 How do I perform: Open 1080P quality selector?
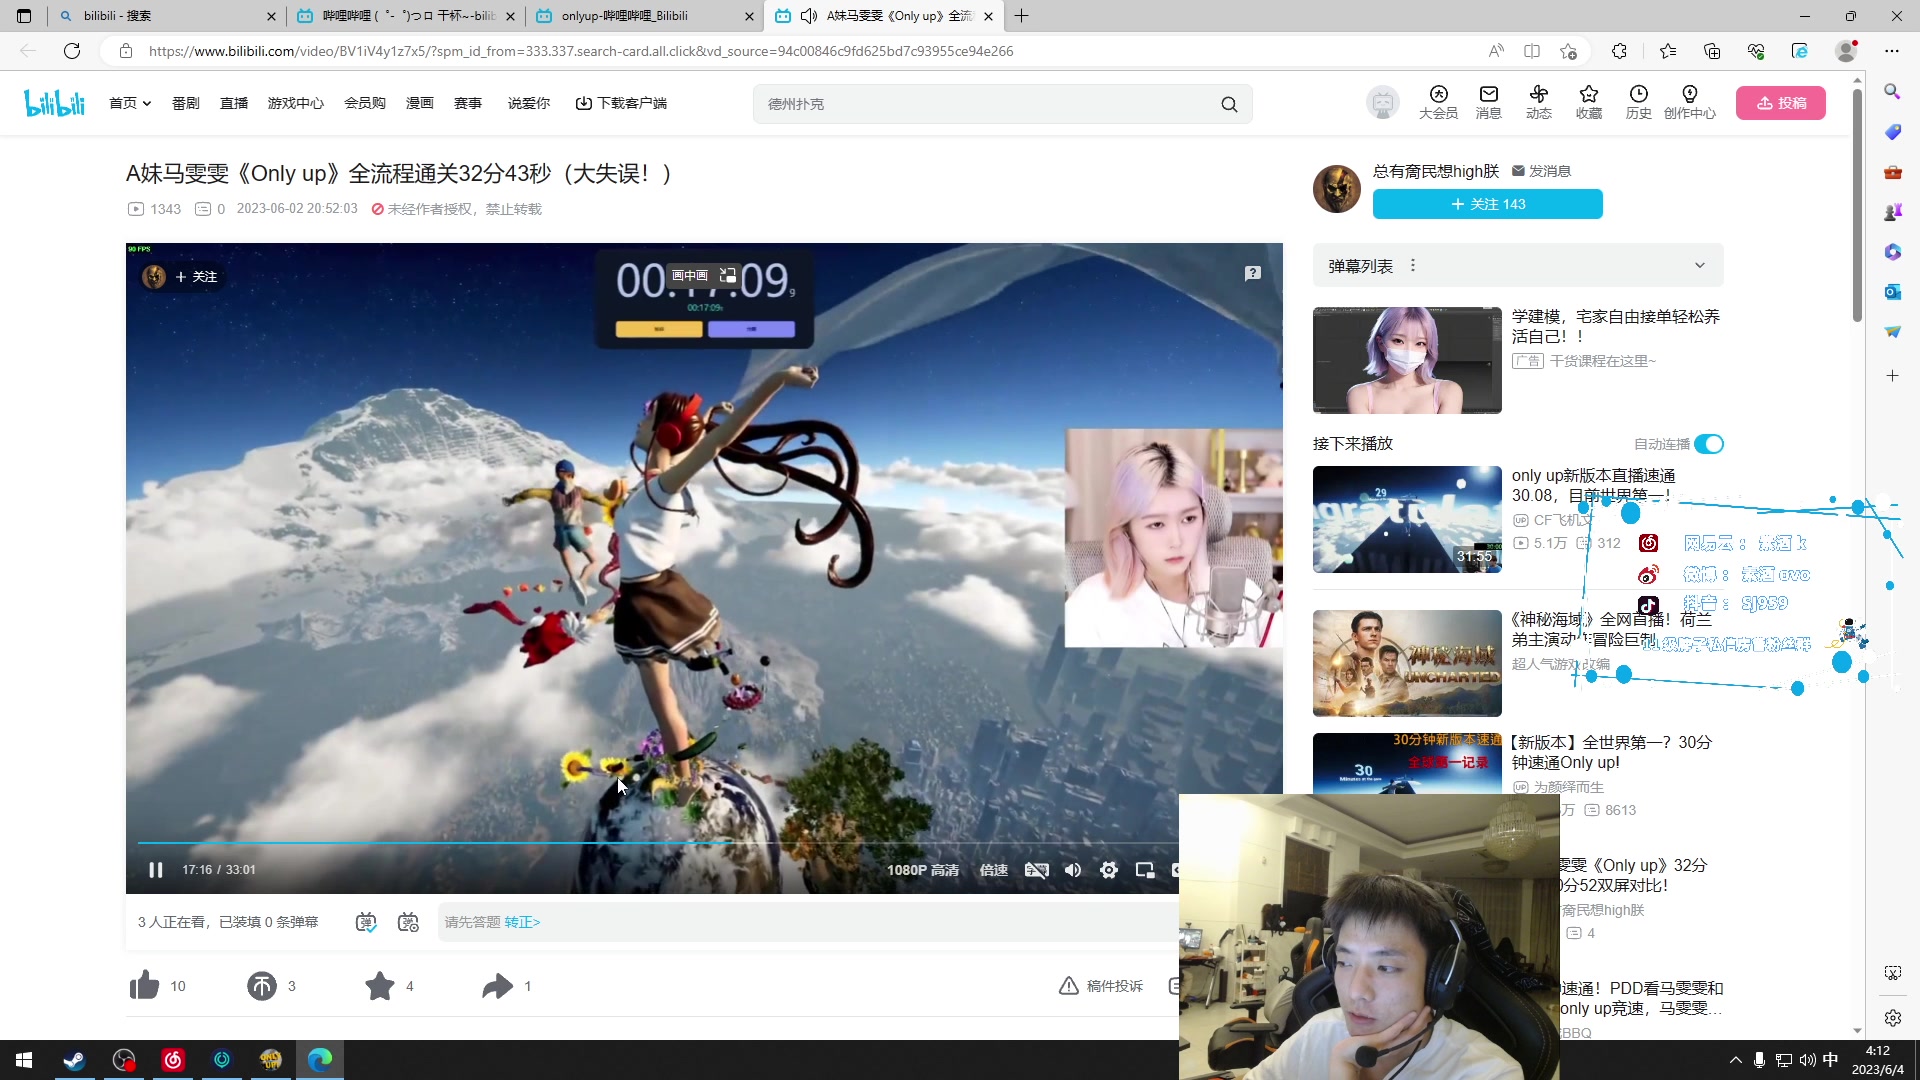(x=923, y=870)
